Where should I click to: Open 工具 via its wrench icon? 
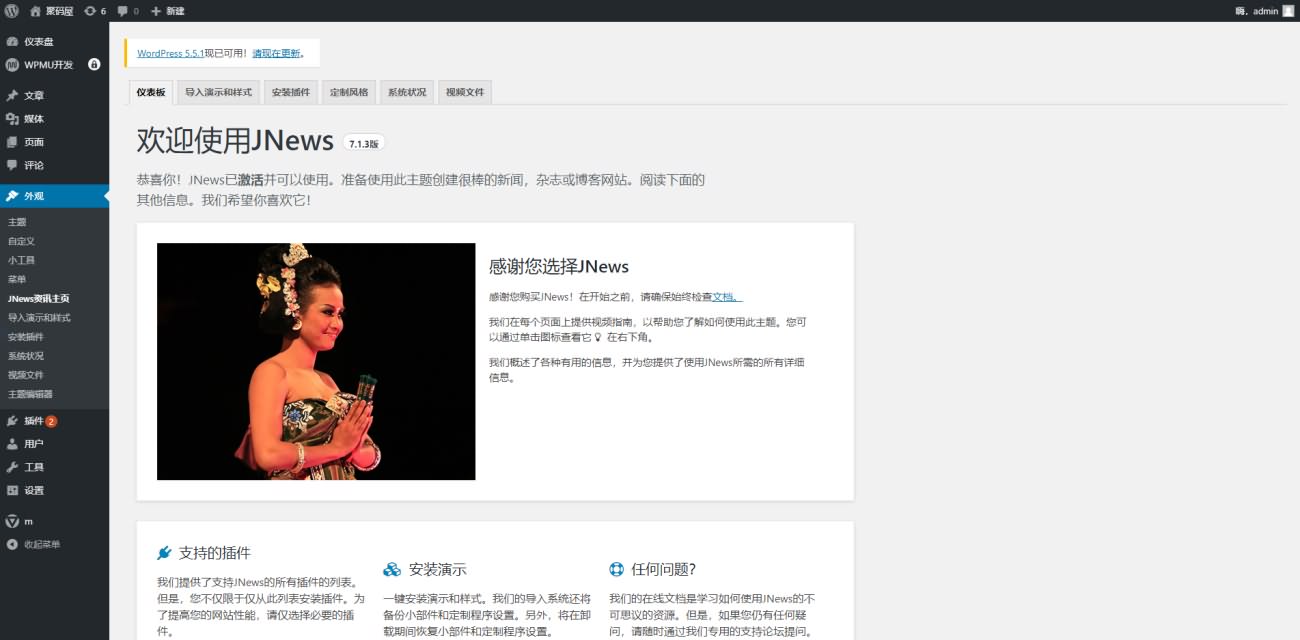12,467
